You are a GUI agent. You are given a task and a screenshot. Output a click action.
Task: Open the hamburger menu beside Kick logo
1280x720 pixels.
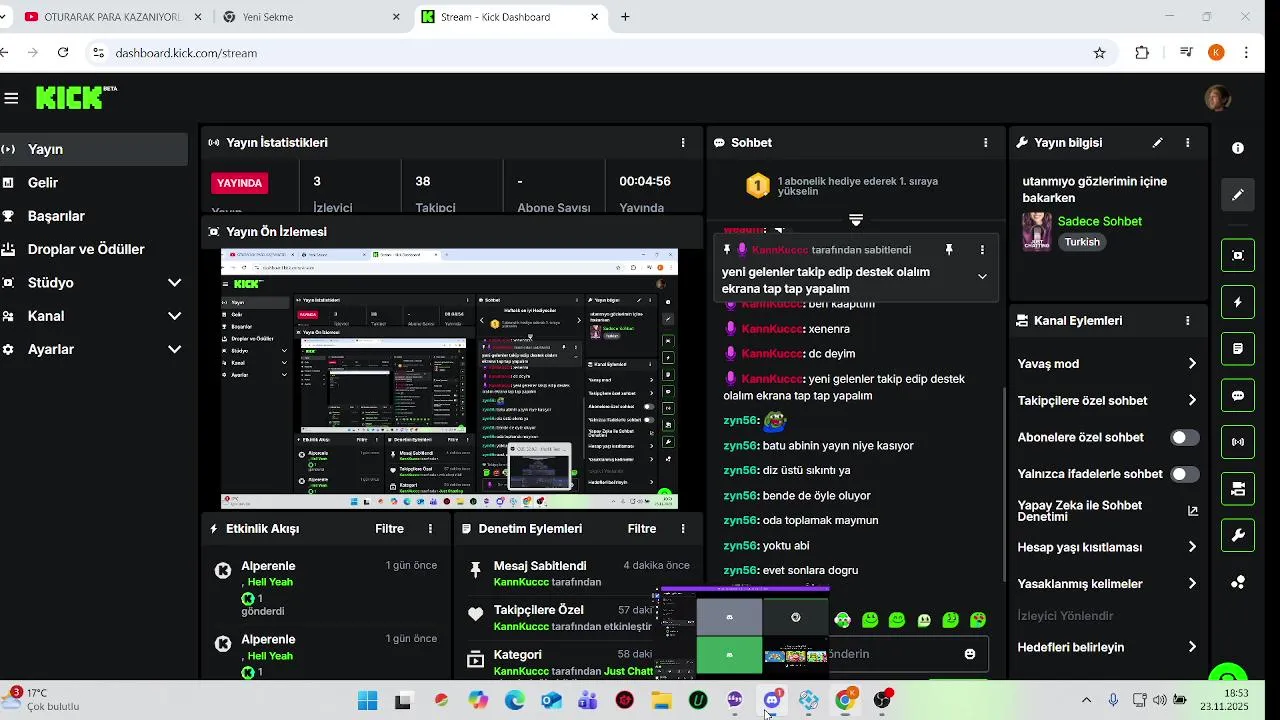(11, 98)
